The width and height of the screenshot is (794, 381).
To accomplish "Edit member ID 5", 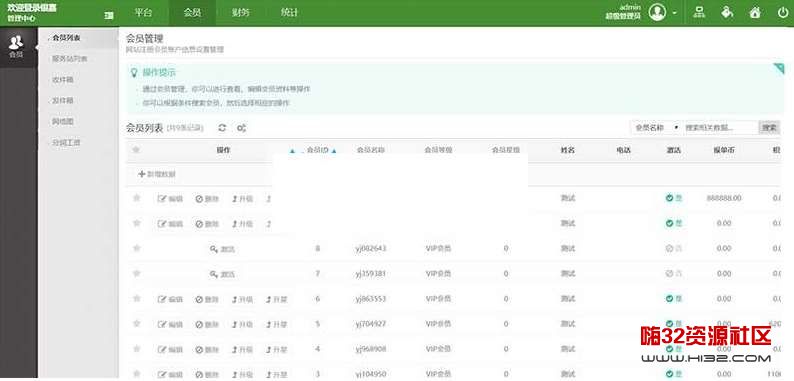I will (170, 325).
